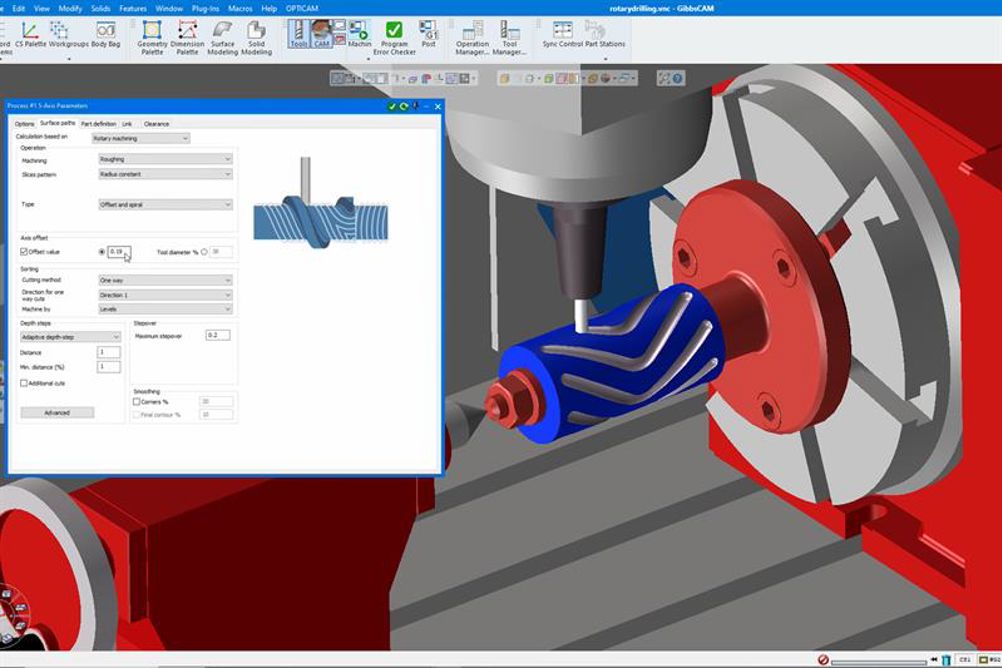Open the Solid Modeling palette
Screen dimensions: 1002x668
(256, 38)
